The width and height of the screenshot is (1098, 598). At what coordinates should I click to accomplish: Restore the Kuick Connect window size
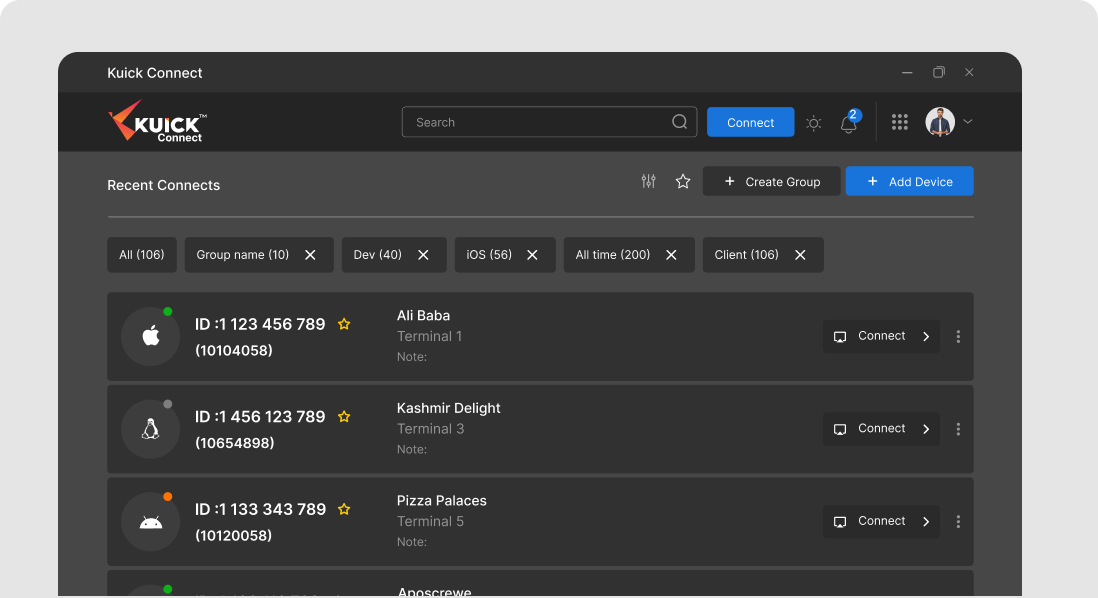(x=938, y=72)
